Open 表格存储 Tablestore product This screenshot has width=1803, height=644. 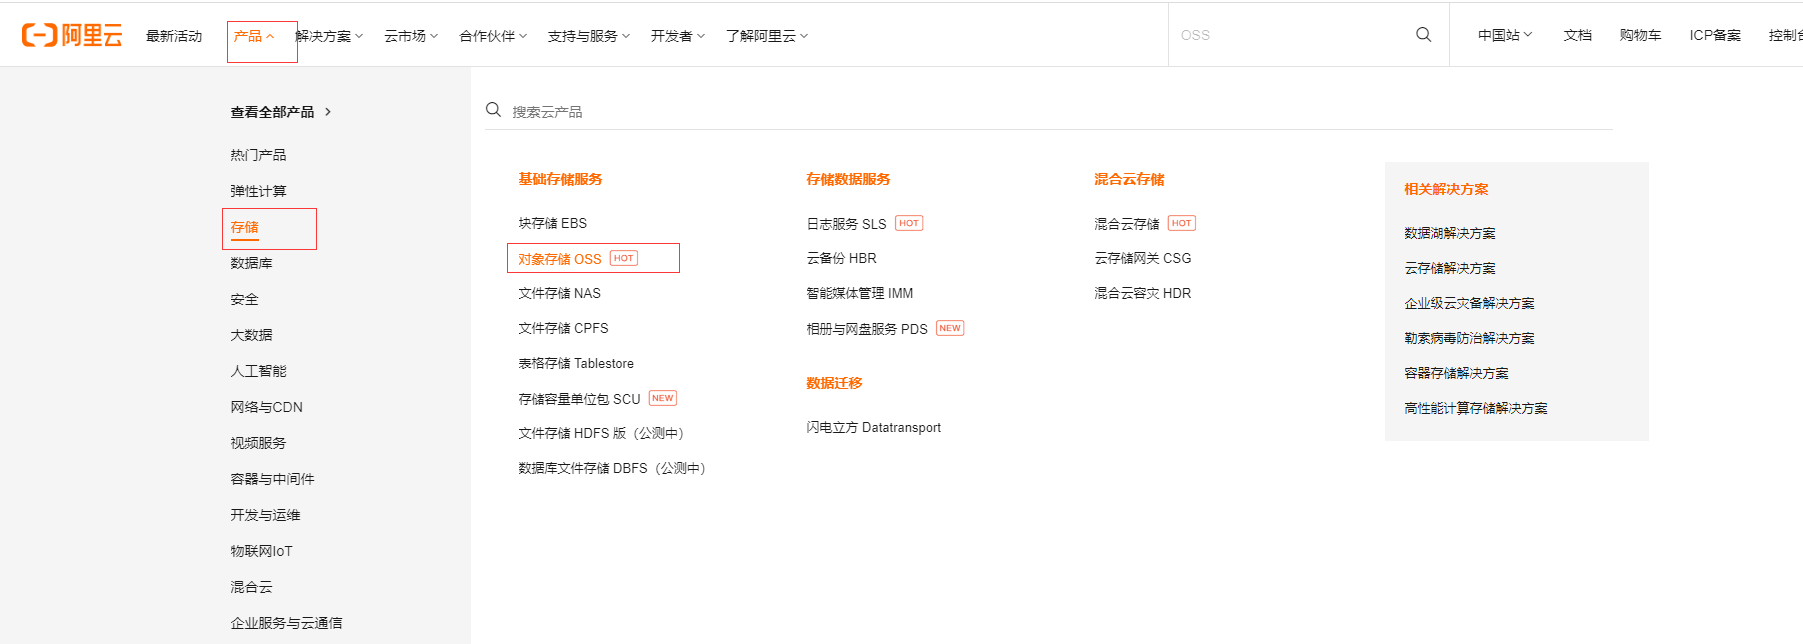click(x=576, y=363)
